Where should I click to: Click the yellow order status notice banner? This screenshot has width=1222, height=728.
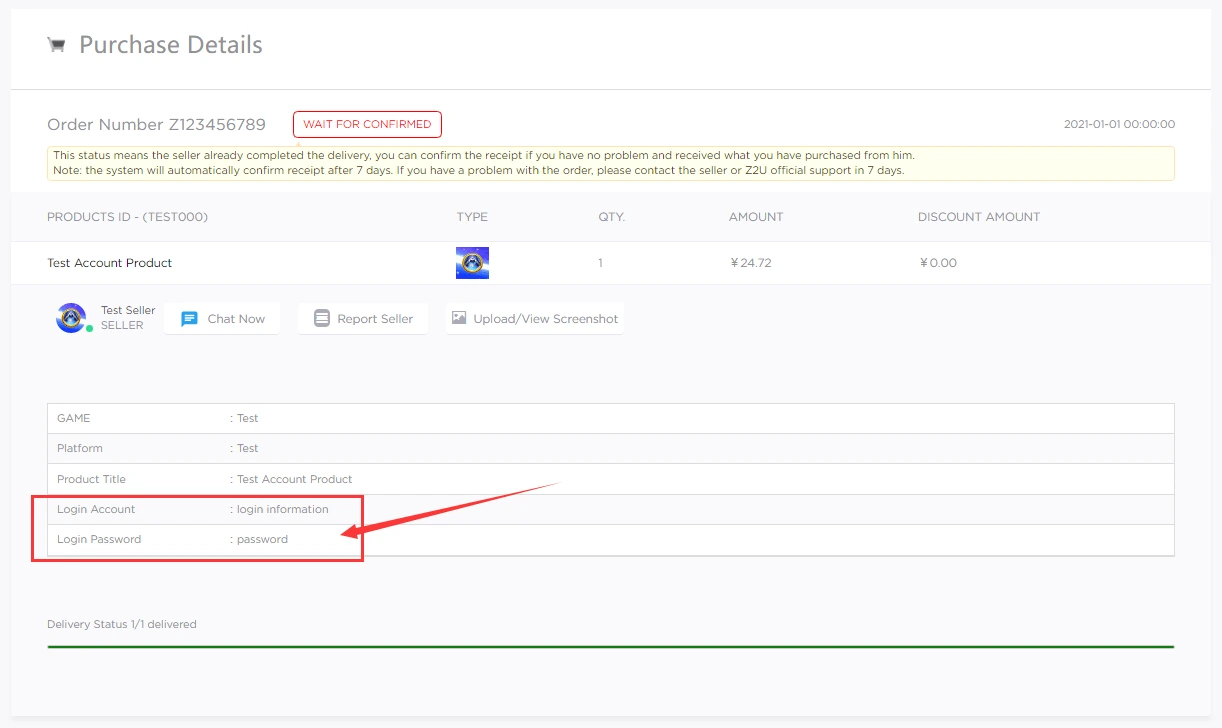click(611, 163)
